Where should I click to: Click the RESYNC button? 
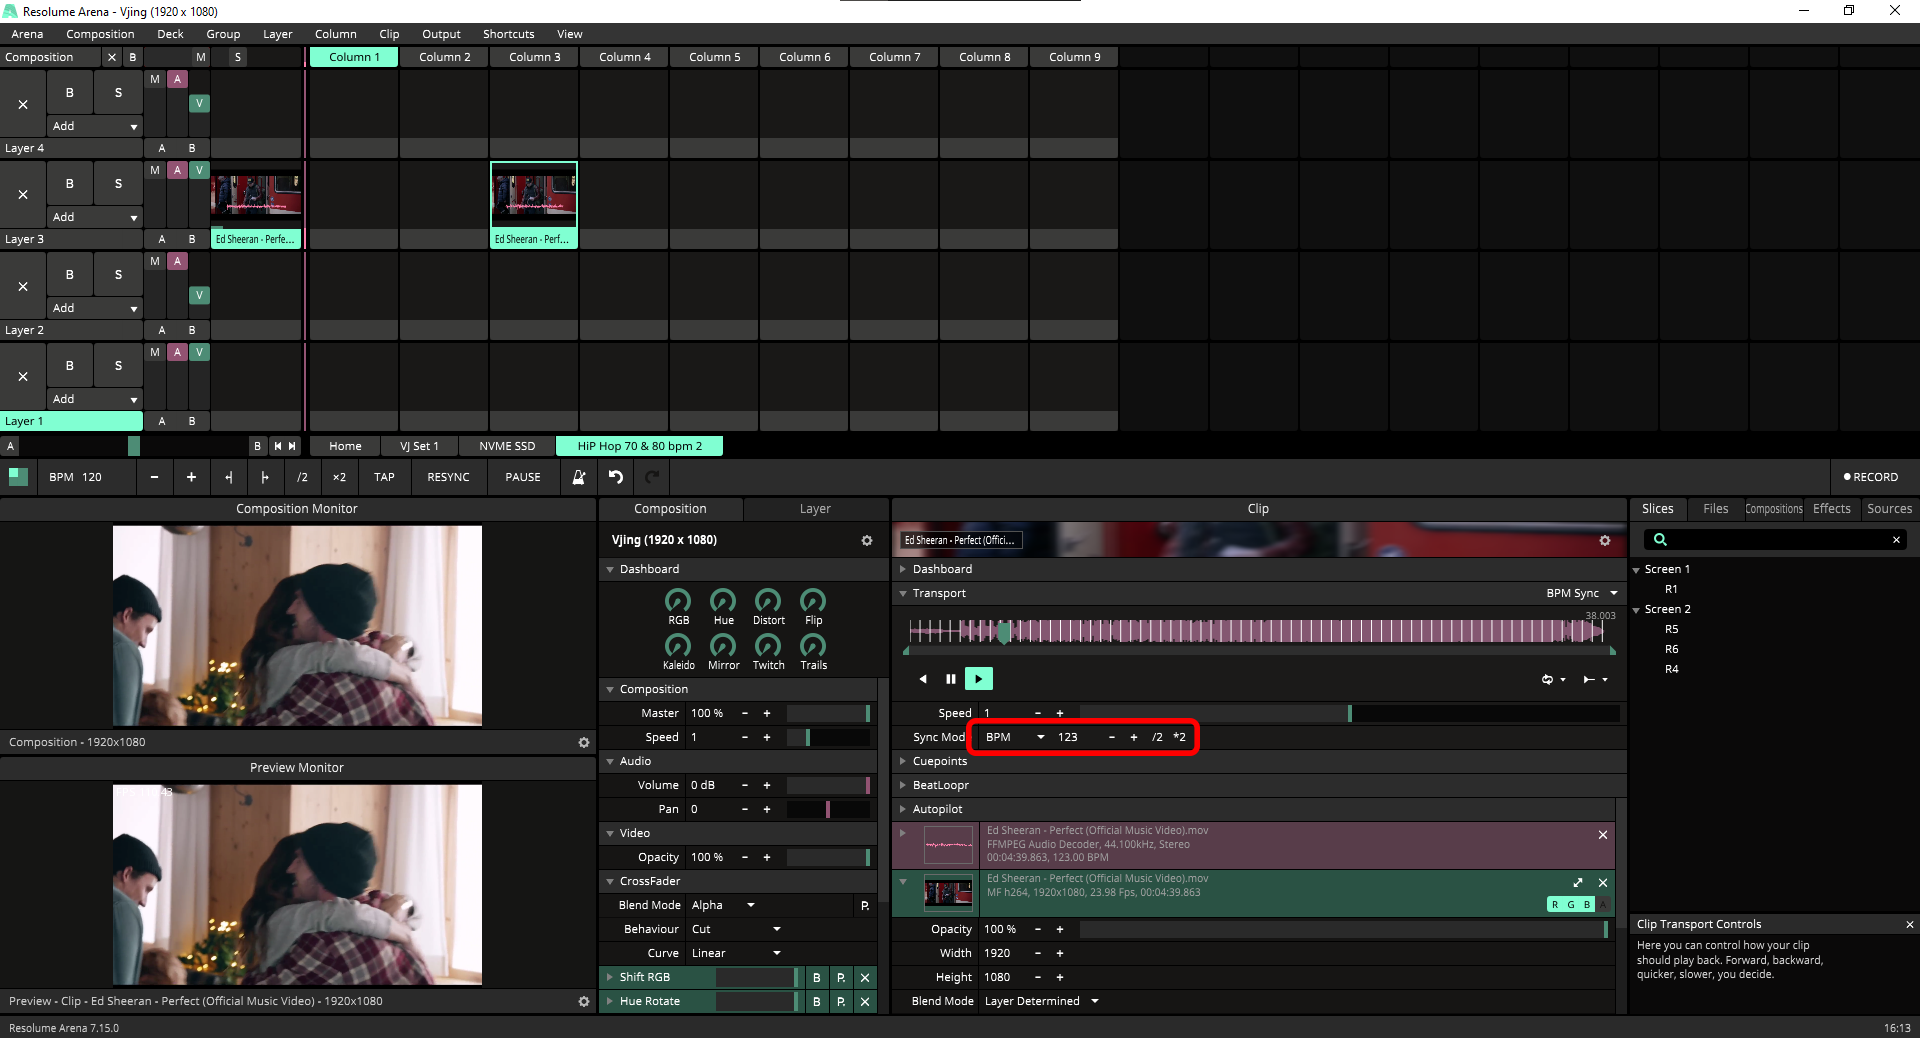click(x=448, y=477)
